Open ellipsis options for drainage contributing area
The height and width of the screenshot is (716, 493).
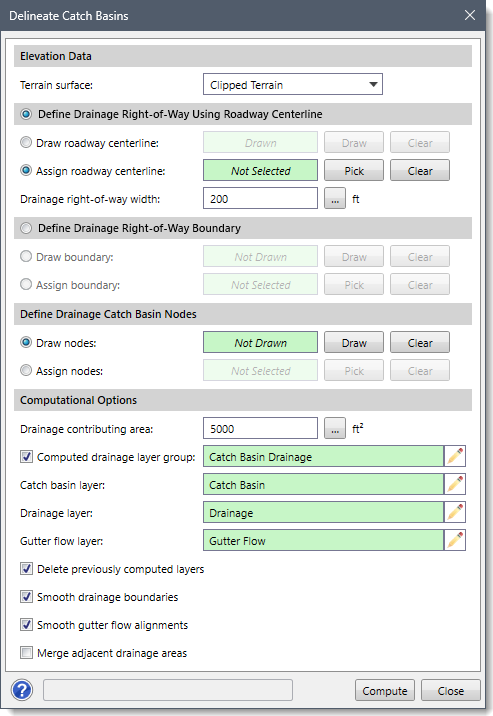[x=335, y=428]
